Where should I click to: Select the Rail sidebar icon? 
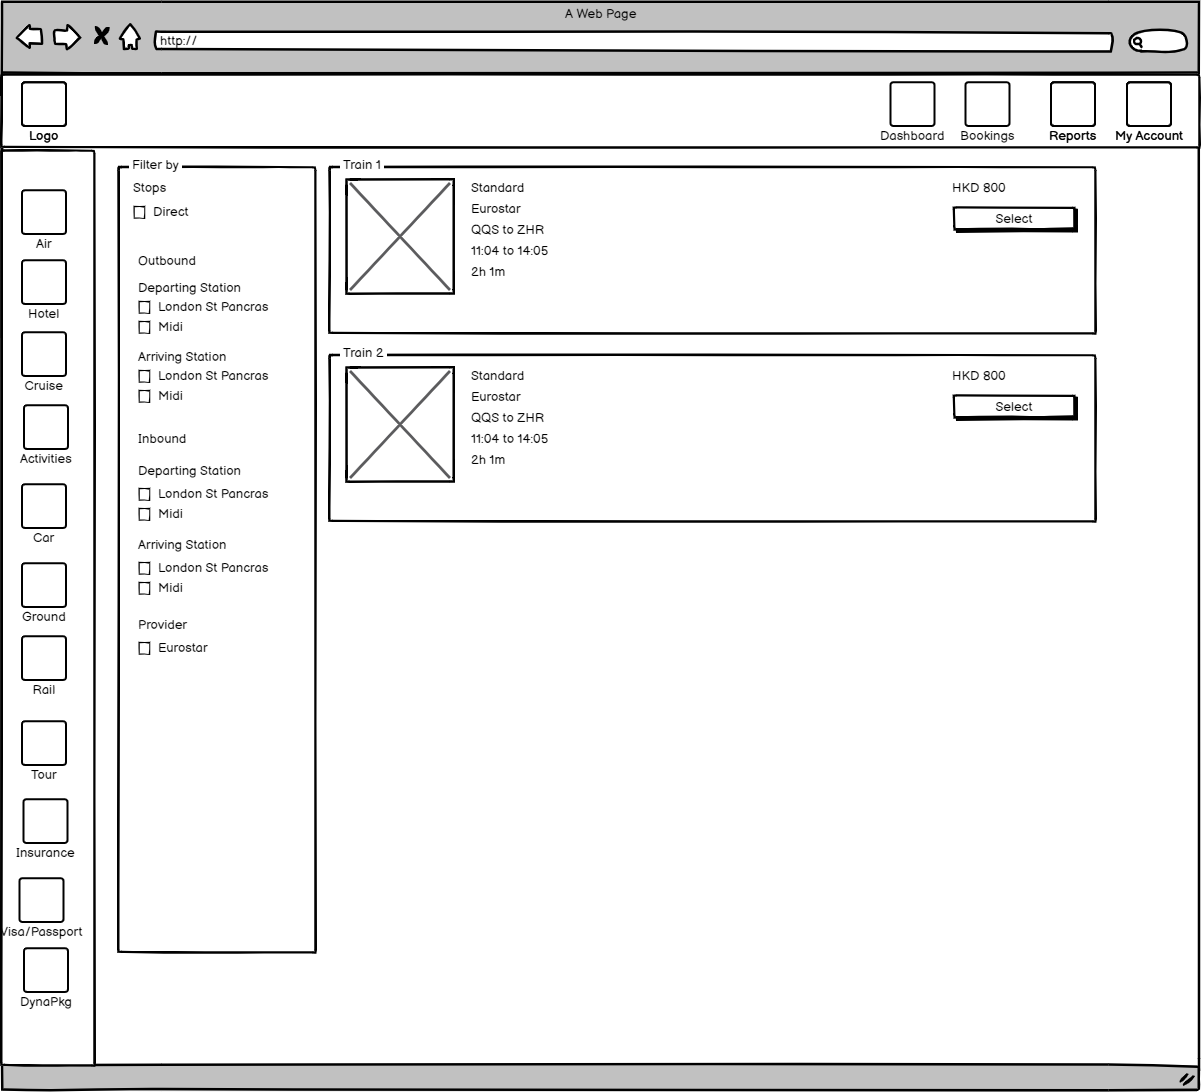44,658
